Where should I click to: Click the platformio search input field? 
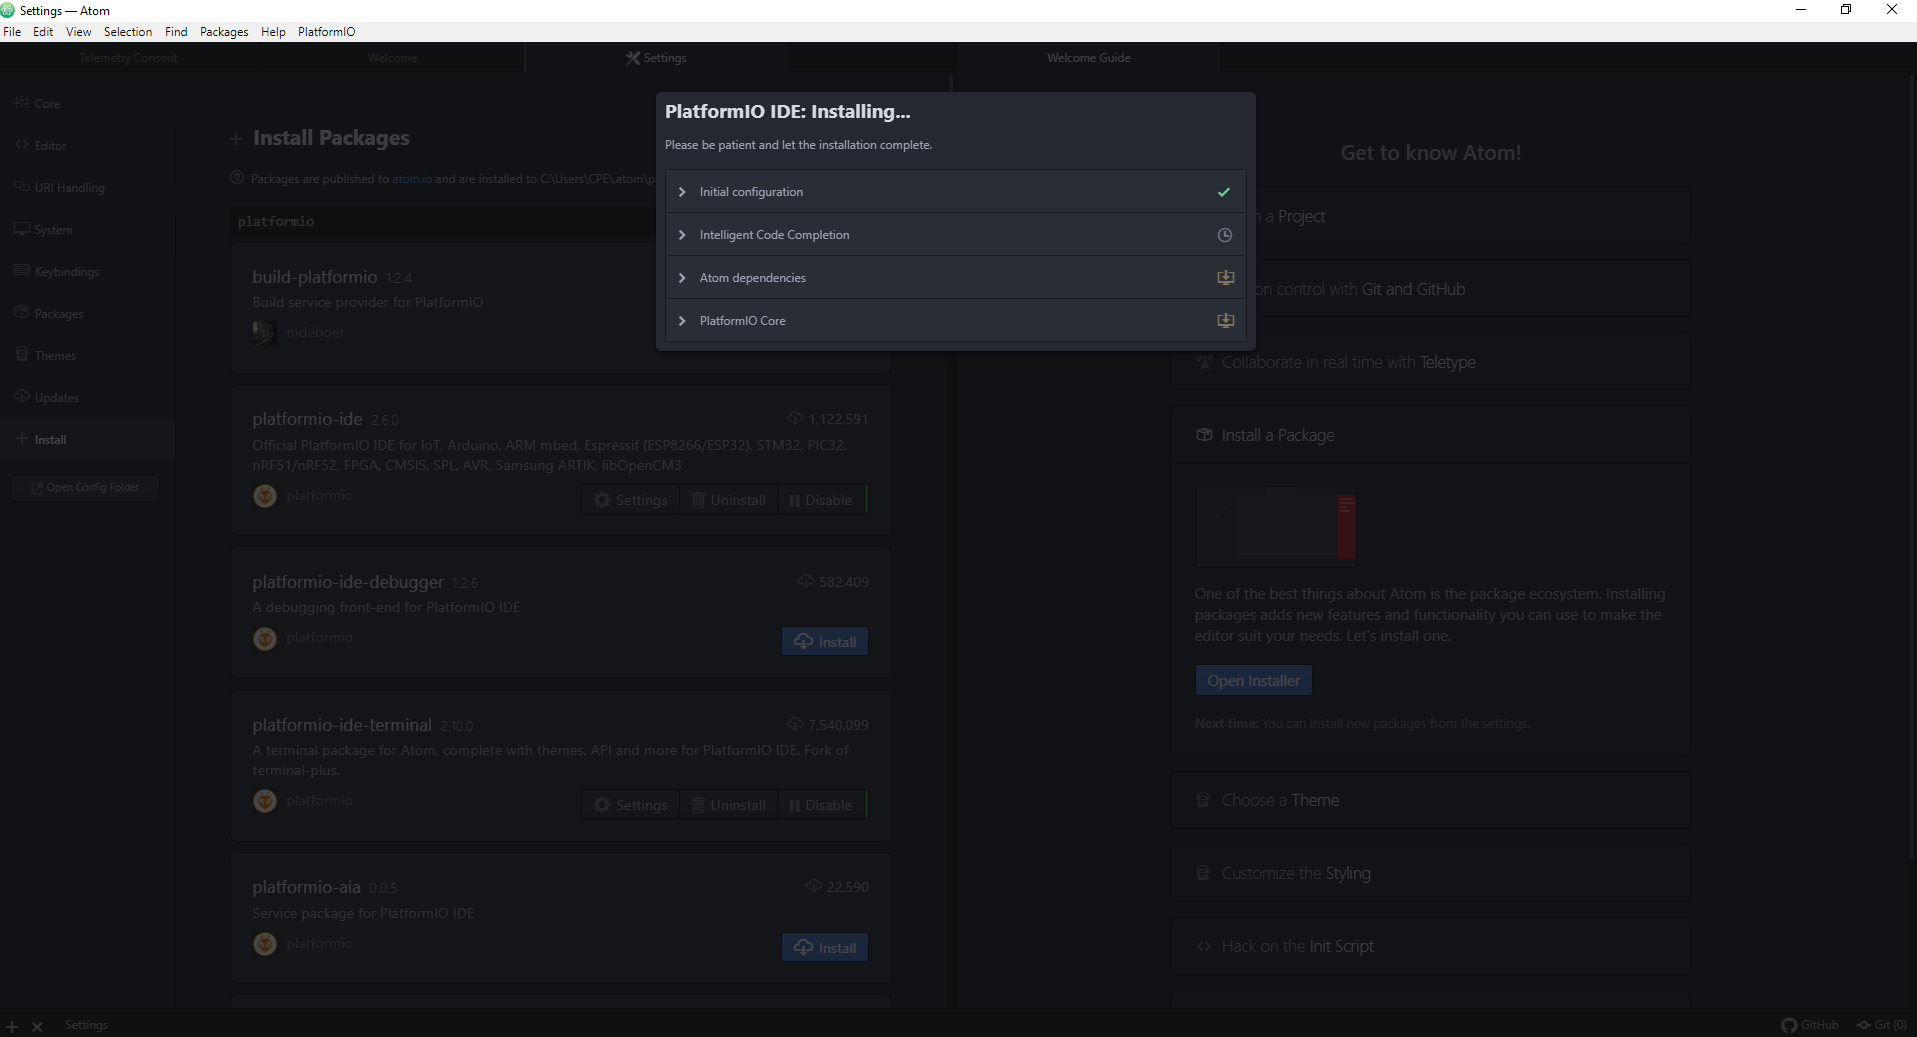pyautogui.click(x=445, y=222)
